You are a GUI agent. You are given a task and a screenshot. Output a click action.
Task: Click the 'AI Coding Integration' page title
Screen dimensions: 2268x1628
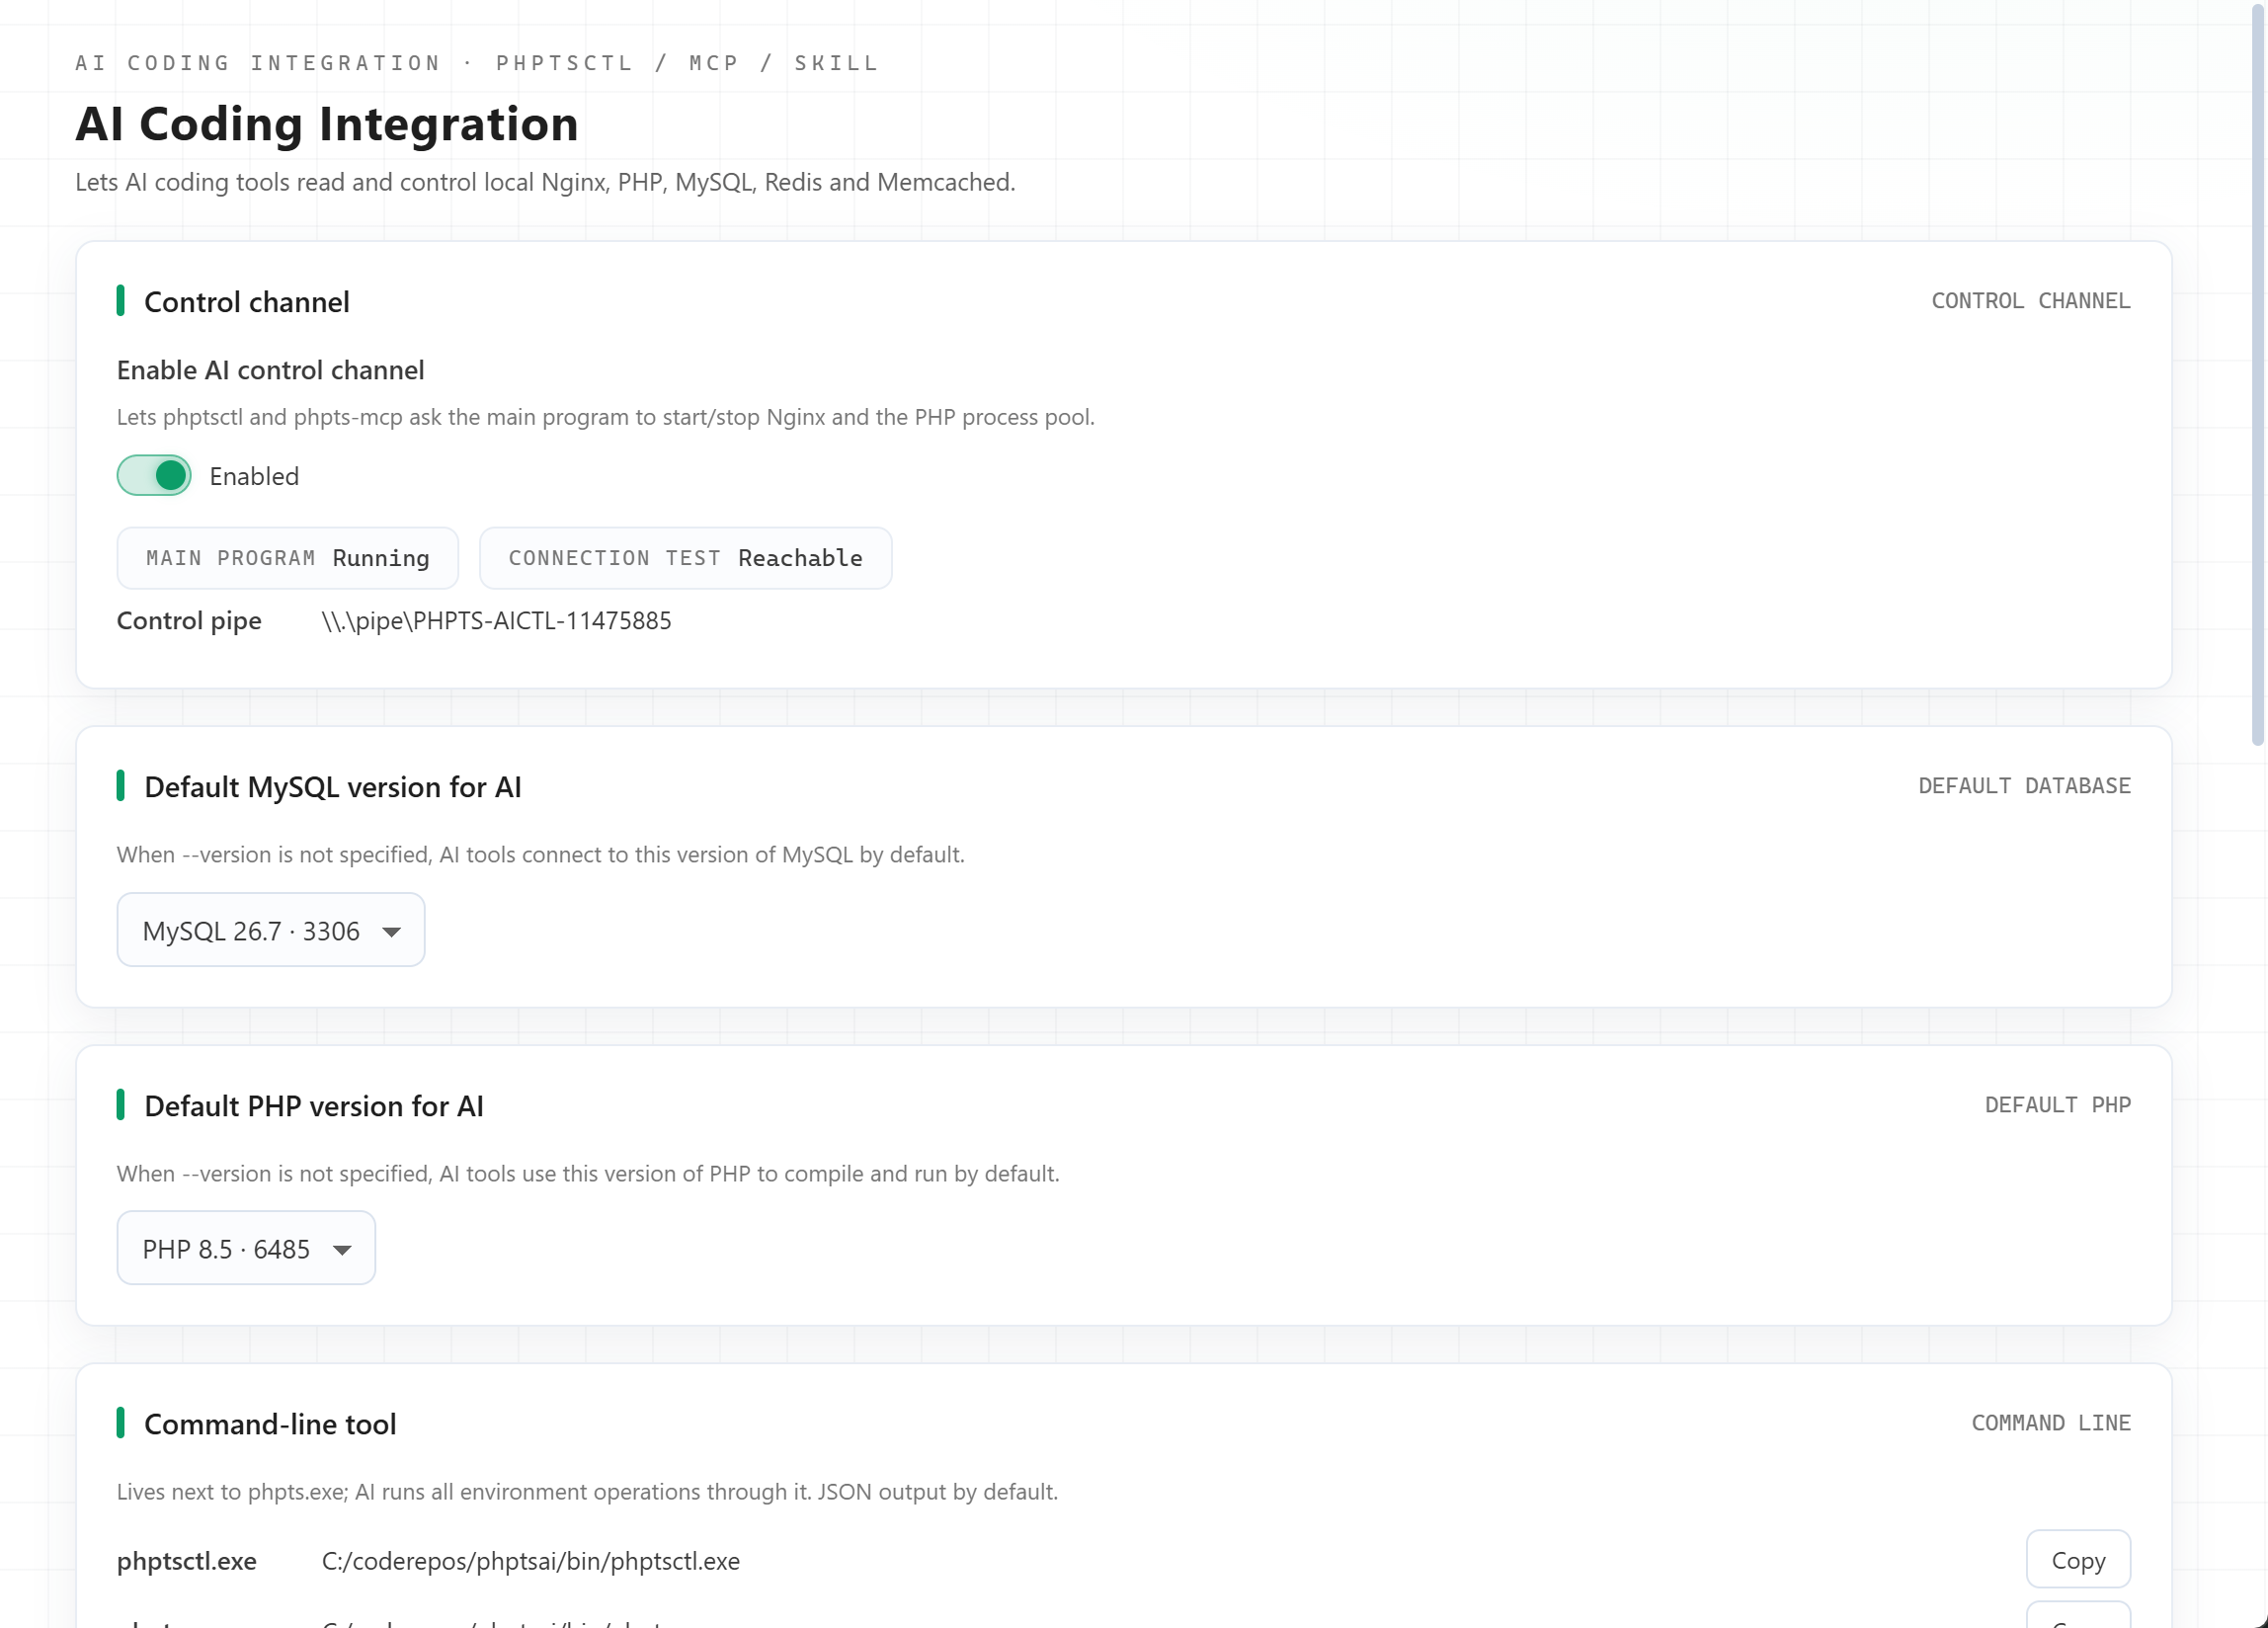coord(327,124)
